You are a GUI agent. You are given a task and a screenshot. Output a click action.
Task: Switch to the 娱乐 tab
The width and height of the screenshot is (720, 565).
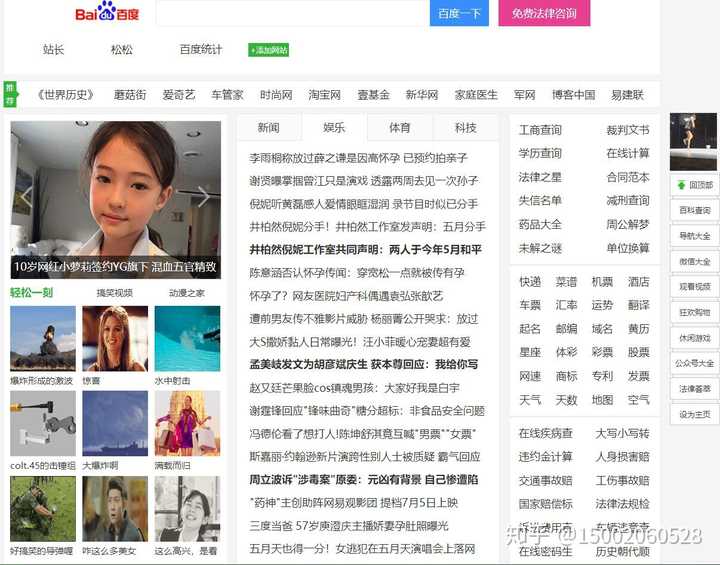(x=334, y=128)
